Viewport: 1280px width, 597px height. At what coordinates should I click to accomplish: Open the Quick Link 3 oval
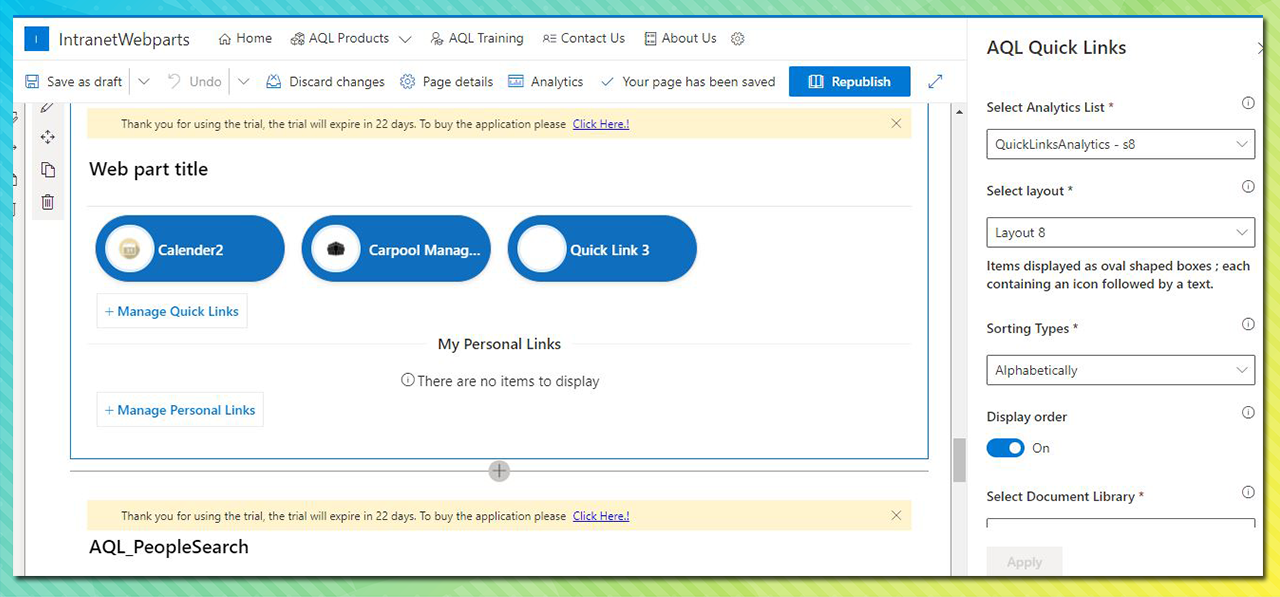pyautogui.click(x=602, y=249)
